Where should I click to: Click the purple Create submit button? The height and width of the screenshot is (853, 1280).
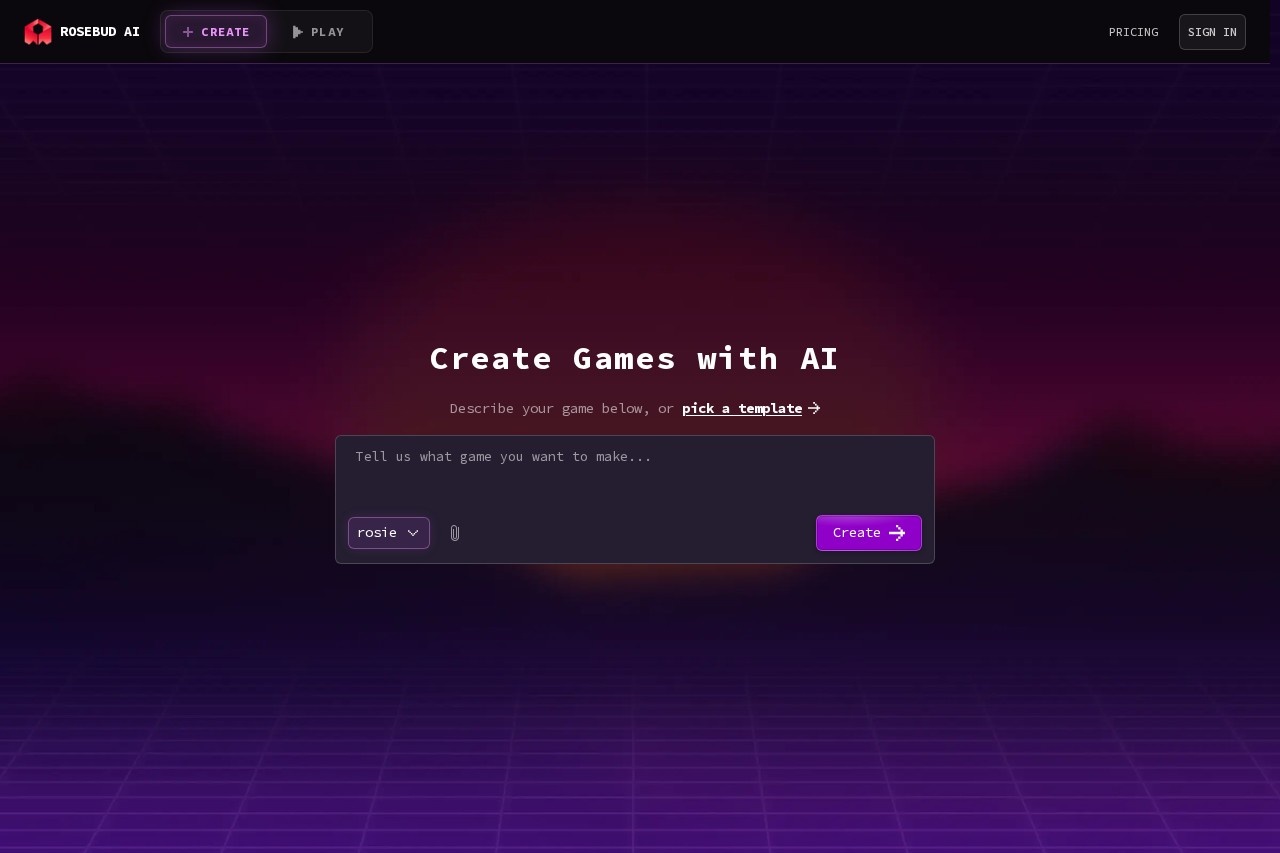click(869, 533)
